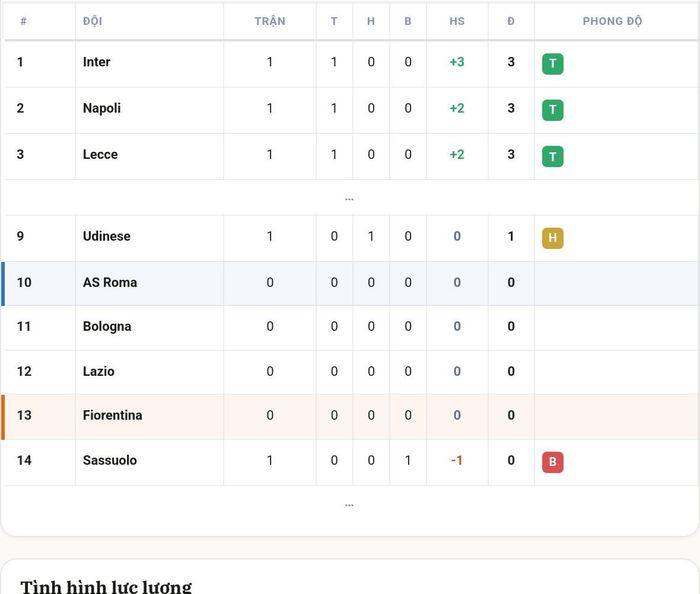The width and height of the screenshot is (700, 594).
Task: Open the Lazio team name
Action: 99,371
